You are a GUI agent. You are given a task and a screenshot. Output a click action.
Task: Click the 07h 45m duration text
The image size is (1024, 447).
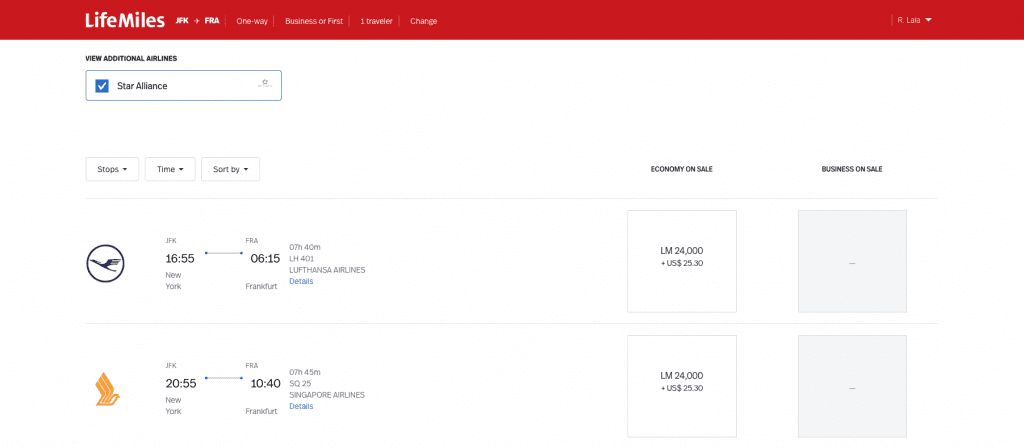pyautogui.click(x=305, y=372)
